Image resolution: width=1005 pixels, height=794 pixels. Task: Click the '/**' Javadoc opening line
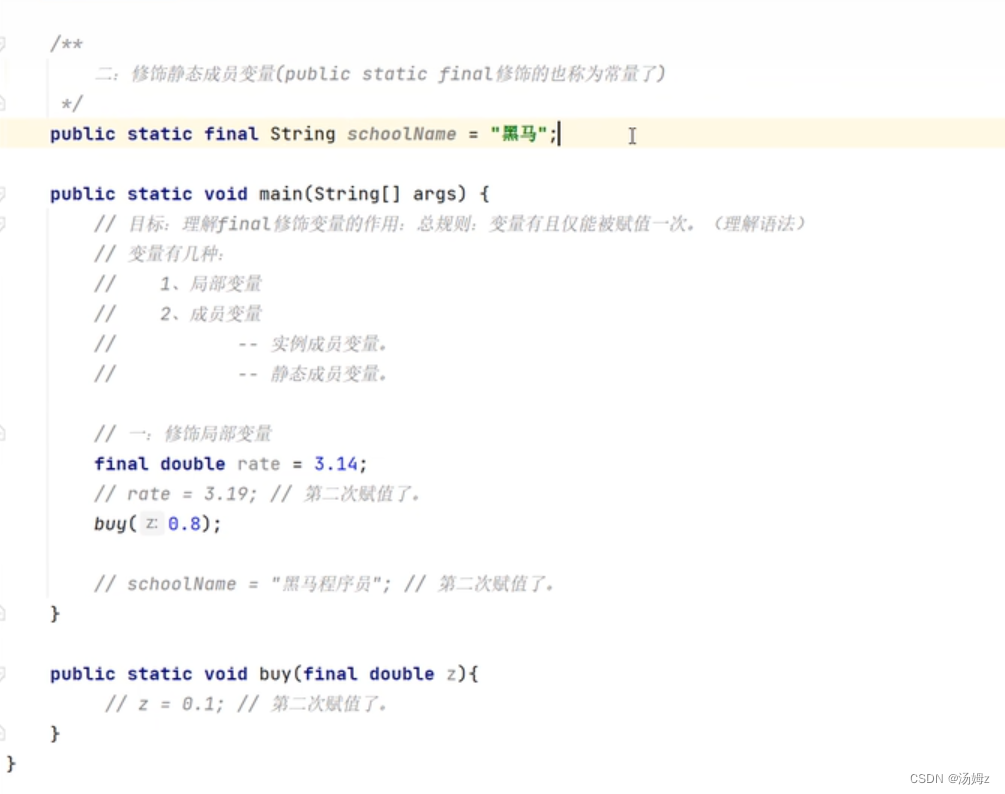click(67, 44)
